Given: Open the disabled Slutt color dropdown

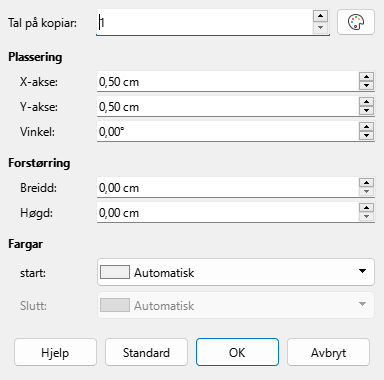Looking at the screenshot, I should click(x=236, y=305).
